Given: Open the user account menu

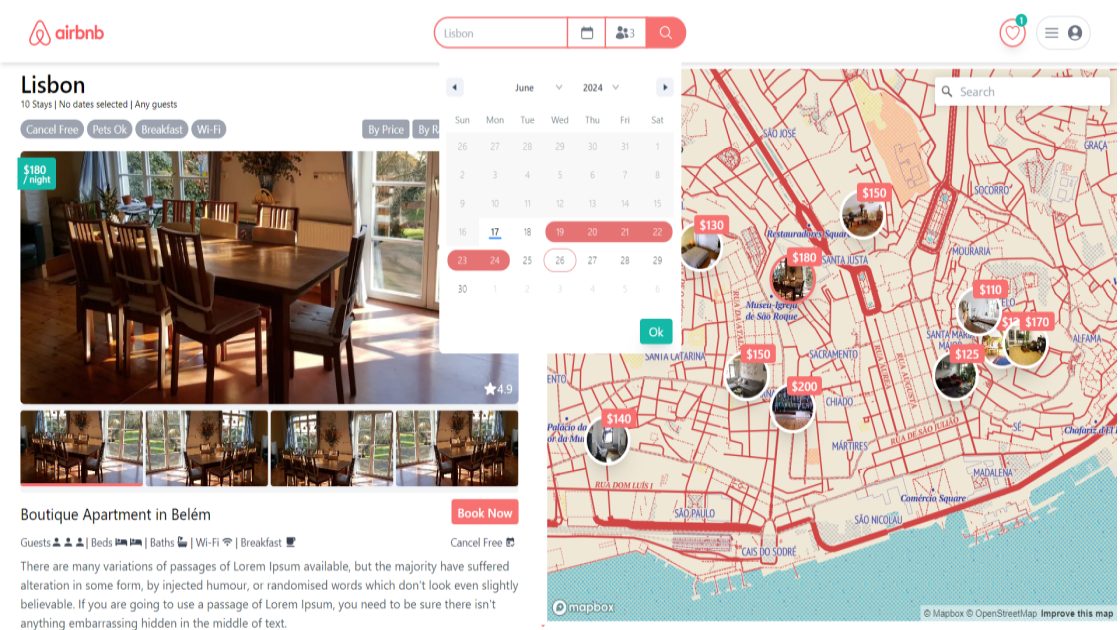Looking at the screenshot, I should [1063, 33].
